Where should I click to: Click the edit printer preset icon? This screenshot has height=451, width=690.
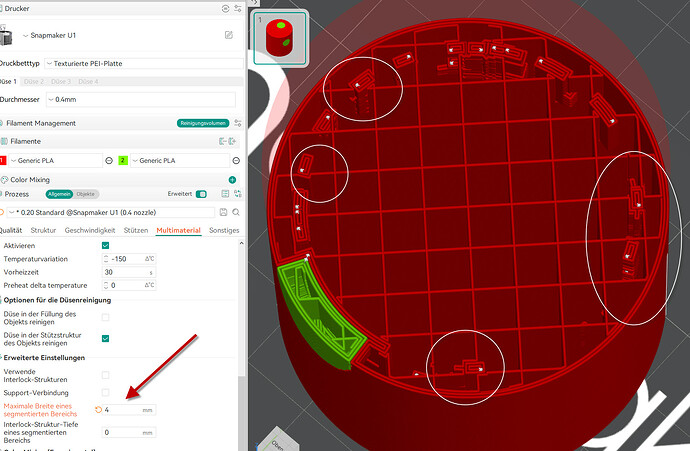229,35
